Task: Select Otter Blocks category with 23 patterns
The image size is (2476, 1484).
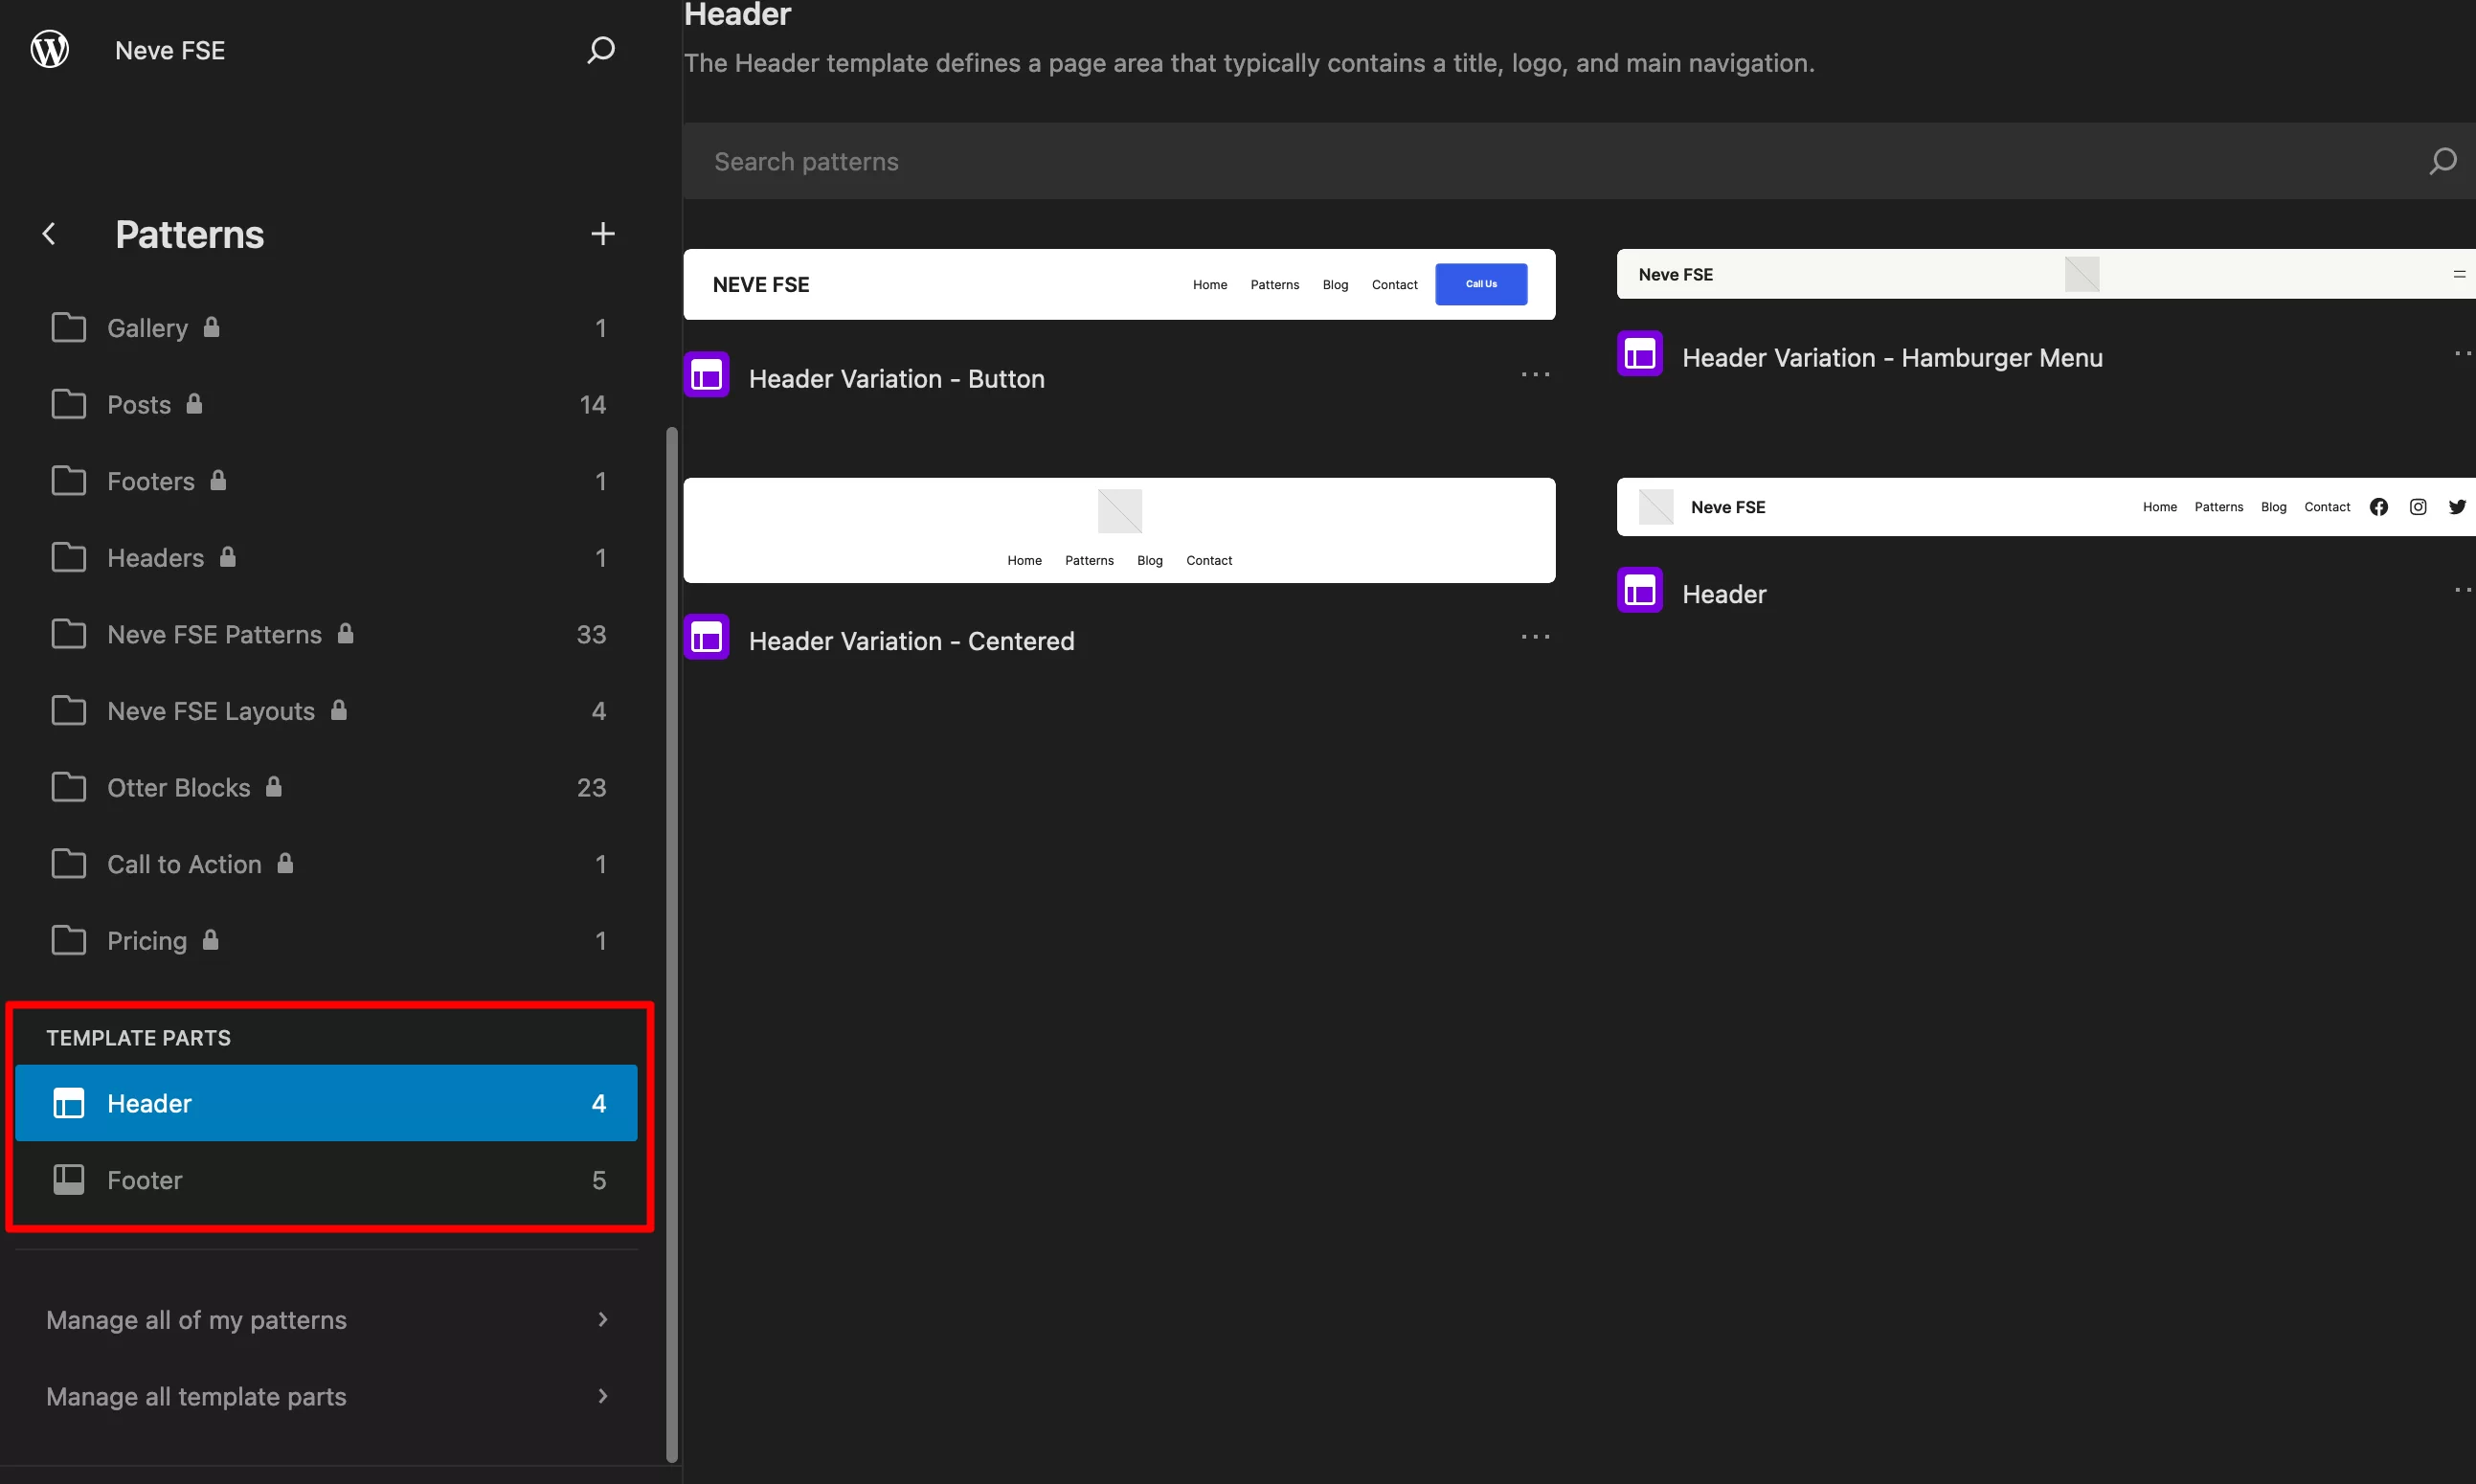Action: point(326,787)
